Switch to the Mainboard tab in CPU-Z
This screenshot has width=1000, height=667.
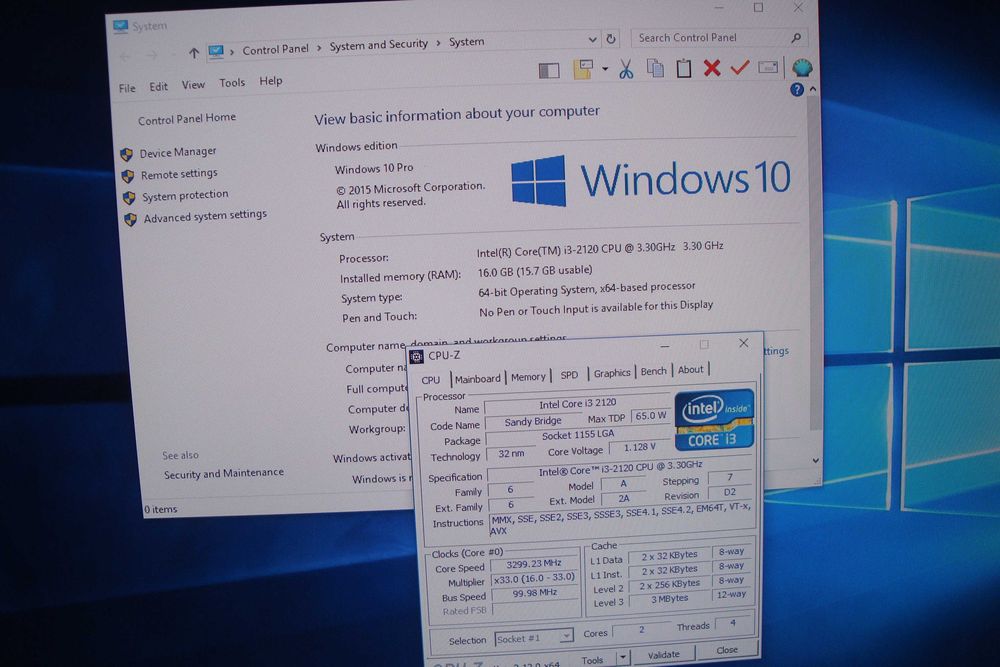pyautogui.click(x=478, y=379)
